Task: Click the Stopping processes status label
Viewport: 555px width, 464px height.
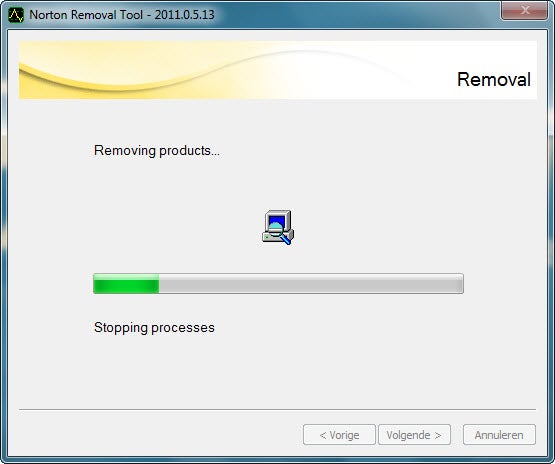Action: (x=154, y=328)
